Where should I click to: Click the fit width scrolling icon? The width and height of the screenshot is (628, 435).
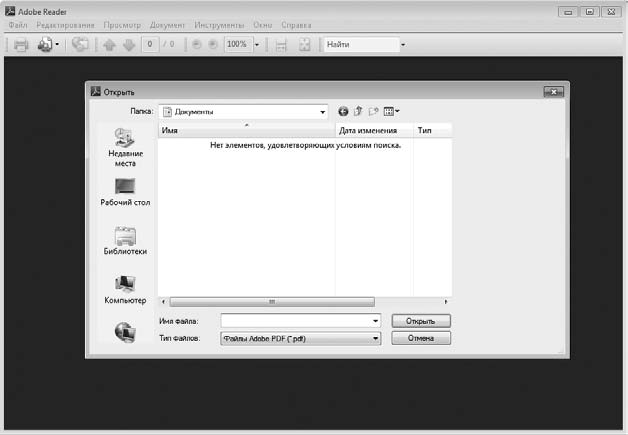pos(281,45)
